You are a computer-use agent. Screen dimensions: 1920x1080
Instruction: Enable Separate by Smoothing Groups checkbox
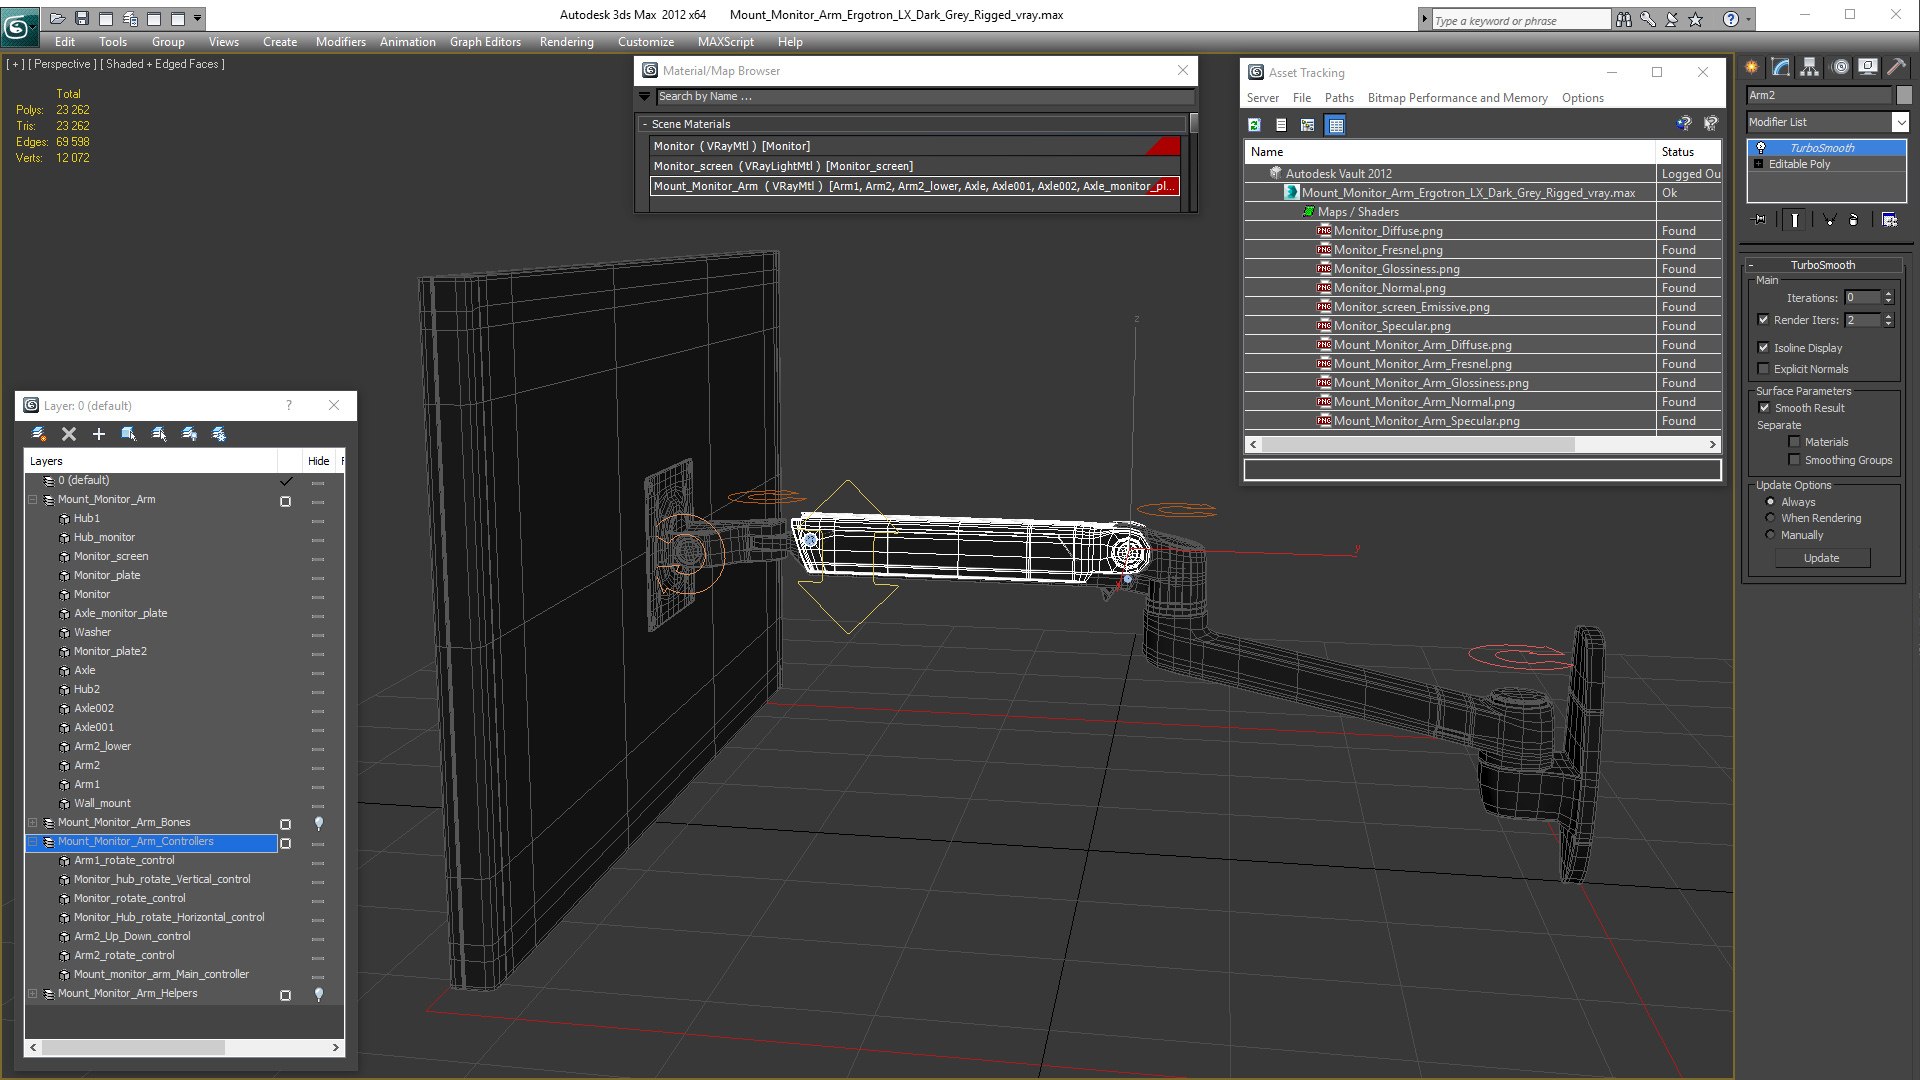point(1794,460)
